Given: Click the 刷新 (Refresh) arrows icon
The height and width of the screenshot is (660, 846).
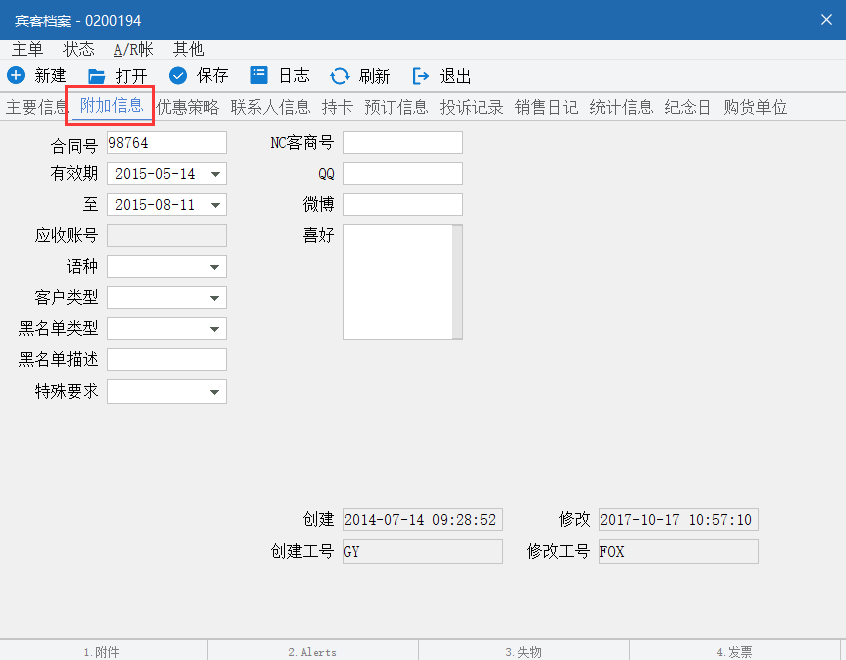Looking at the screenshot, I should click(x=340, y=76).
